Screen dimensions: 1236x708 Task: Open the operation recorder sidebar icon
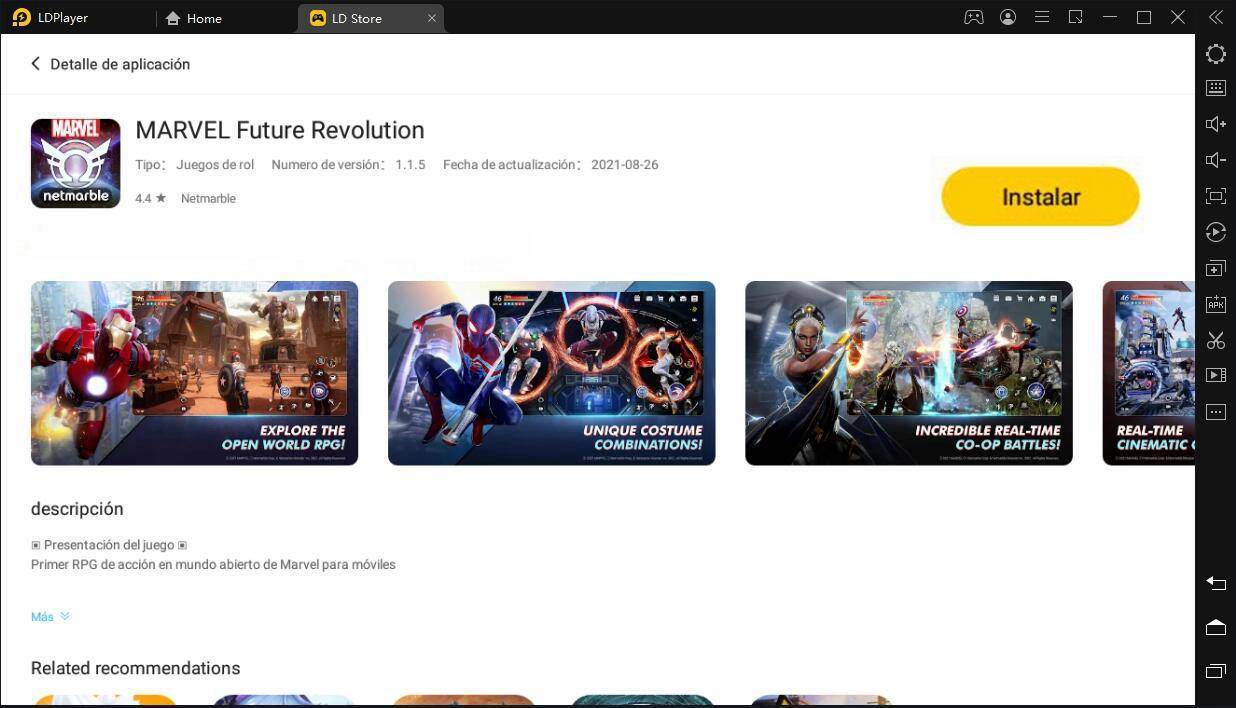tap(1216, 232)
